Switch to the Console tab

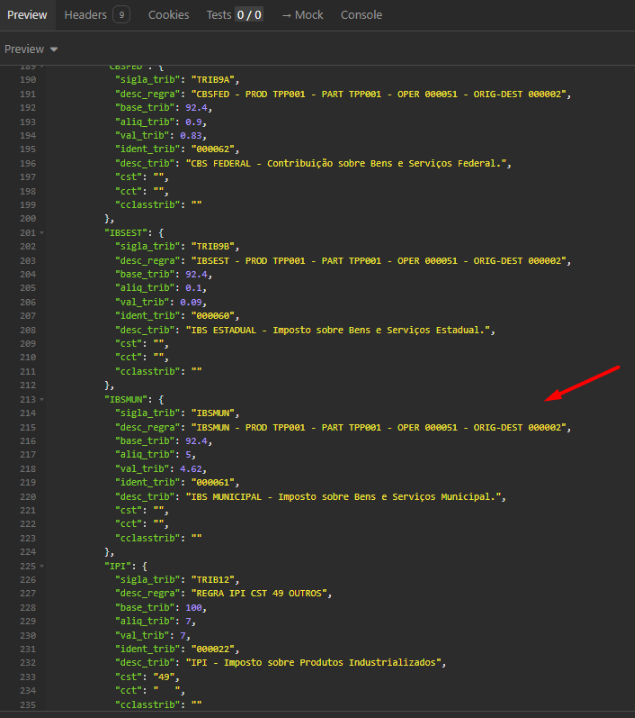(x=361, y=15)
